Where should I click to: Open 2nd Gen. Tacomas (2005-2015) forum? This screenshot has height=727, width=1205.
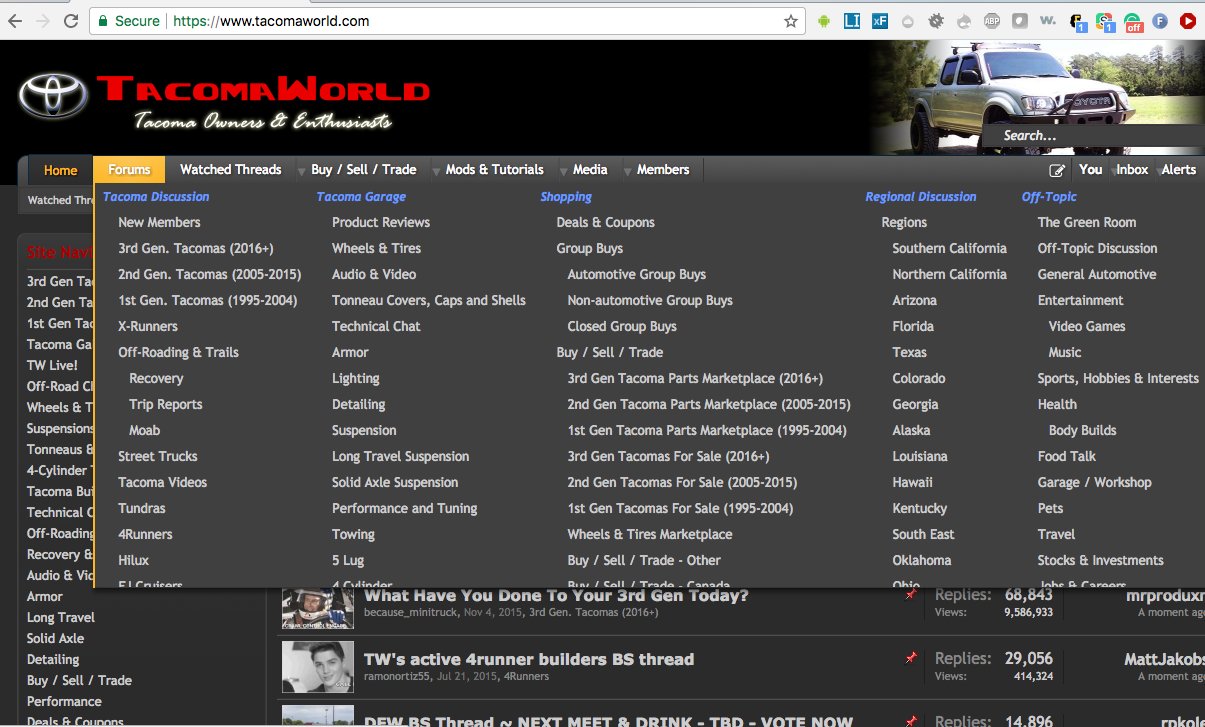pos(210,274)
